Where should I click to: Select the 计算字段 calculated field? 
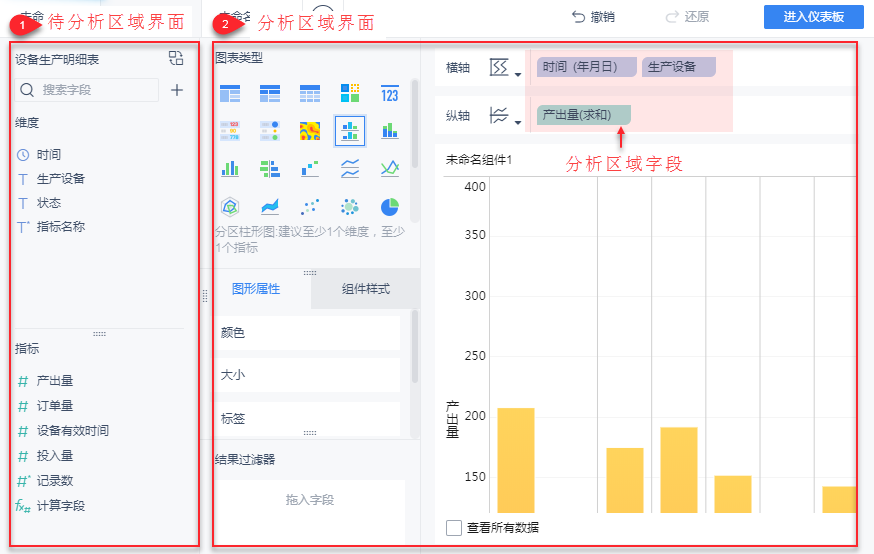point(61,506)
